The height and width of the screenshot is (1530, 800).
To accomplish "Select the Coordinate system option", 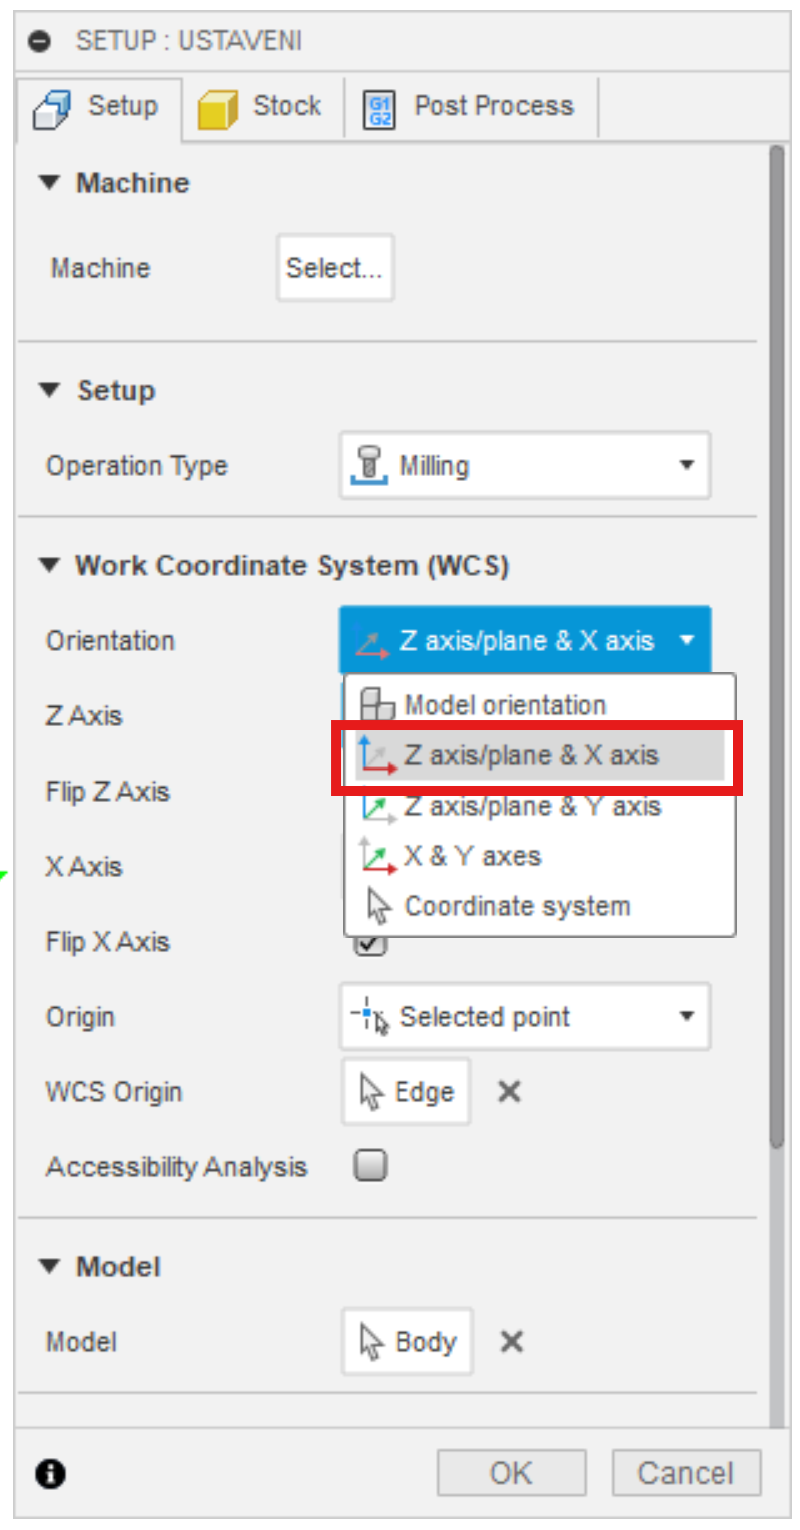I will 516,907.
